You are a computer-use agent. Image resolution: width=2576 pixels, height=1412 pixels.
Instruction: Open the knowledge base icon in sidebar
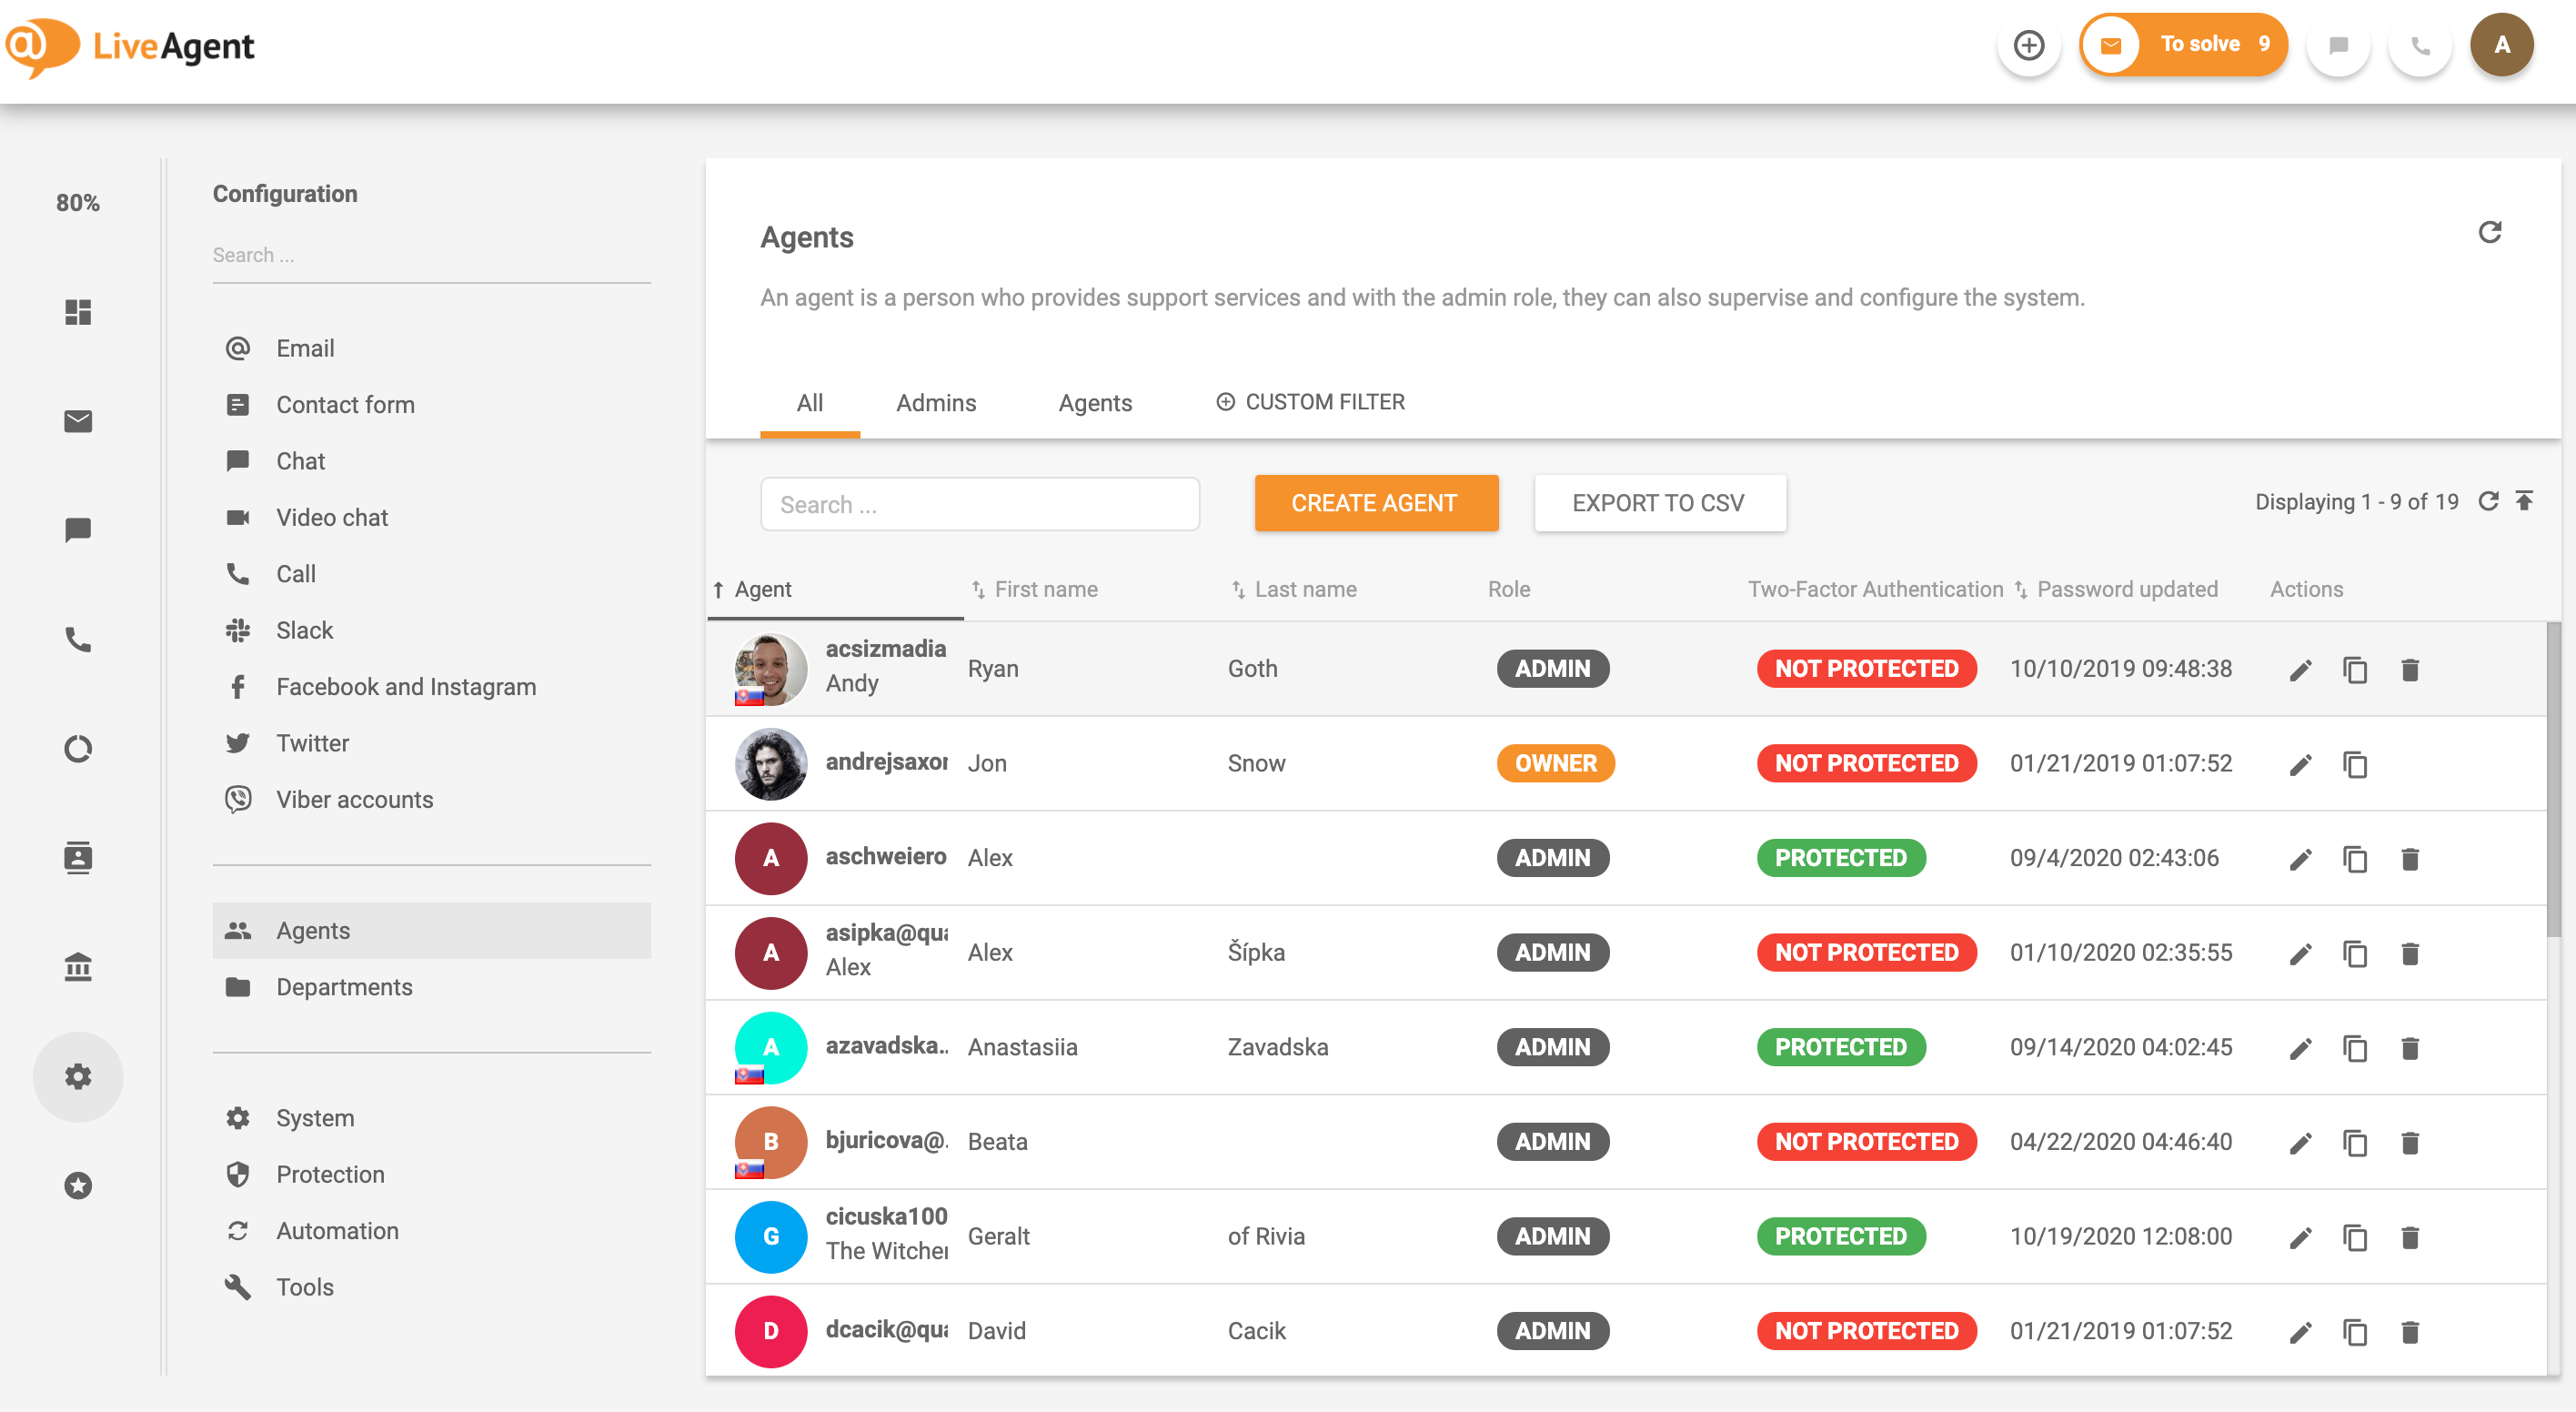tap(78, 966)
